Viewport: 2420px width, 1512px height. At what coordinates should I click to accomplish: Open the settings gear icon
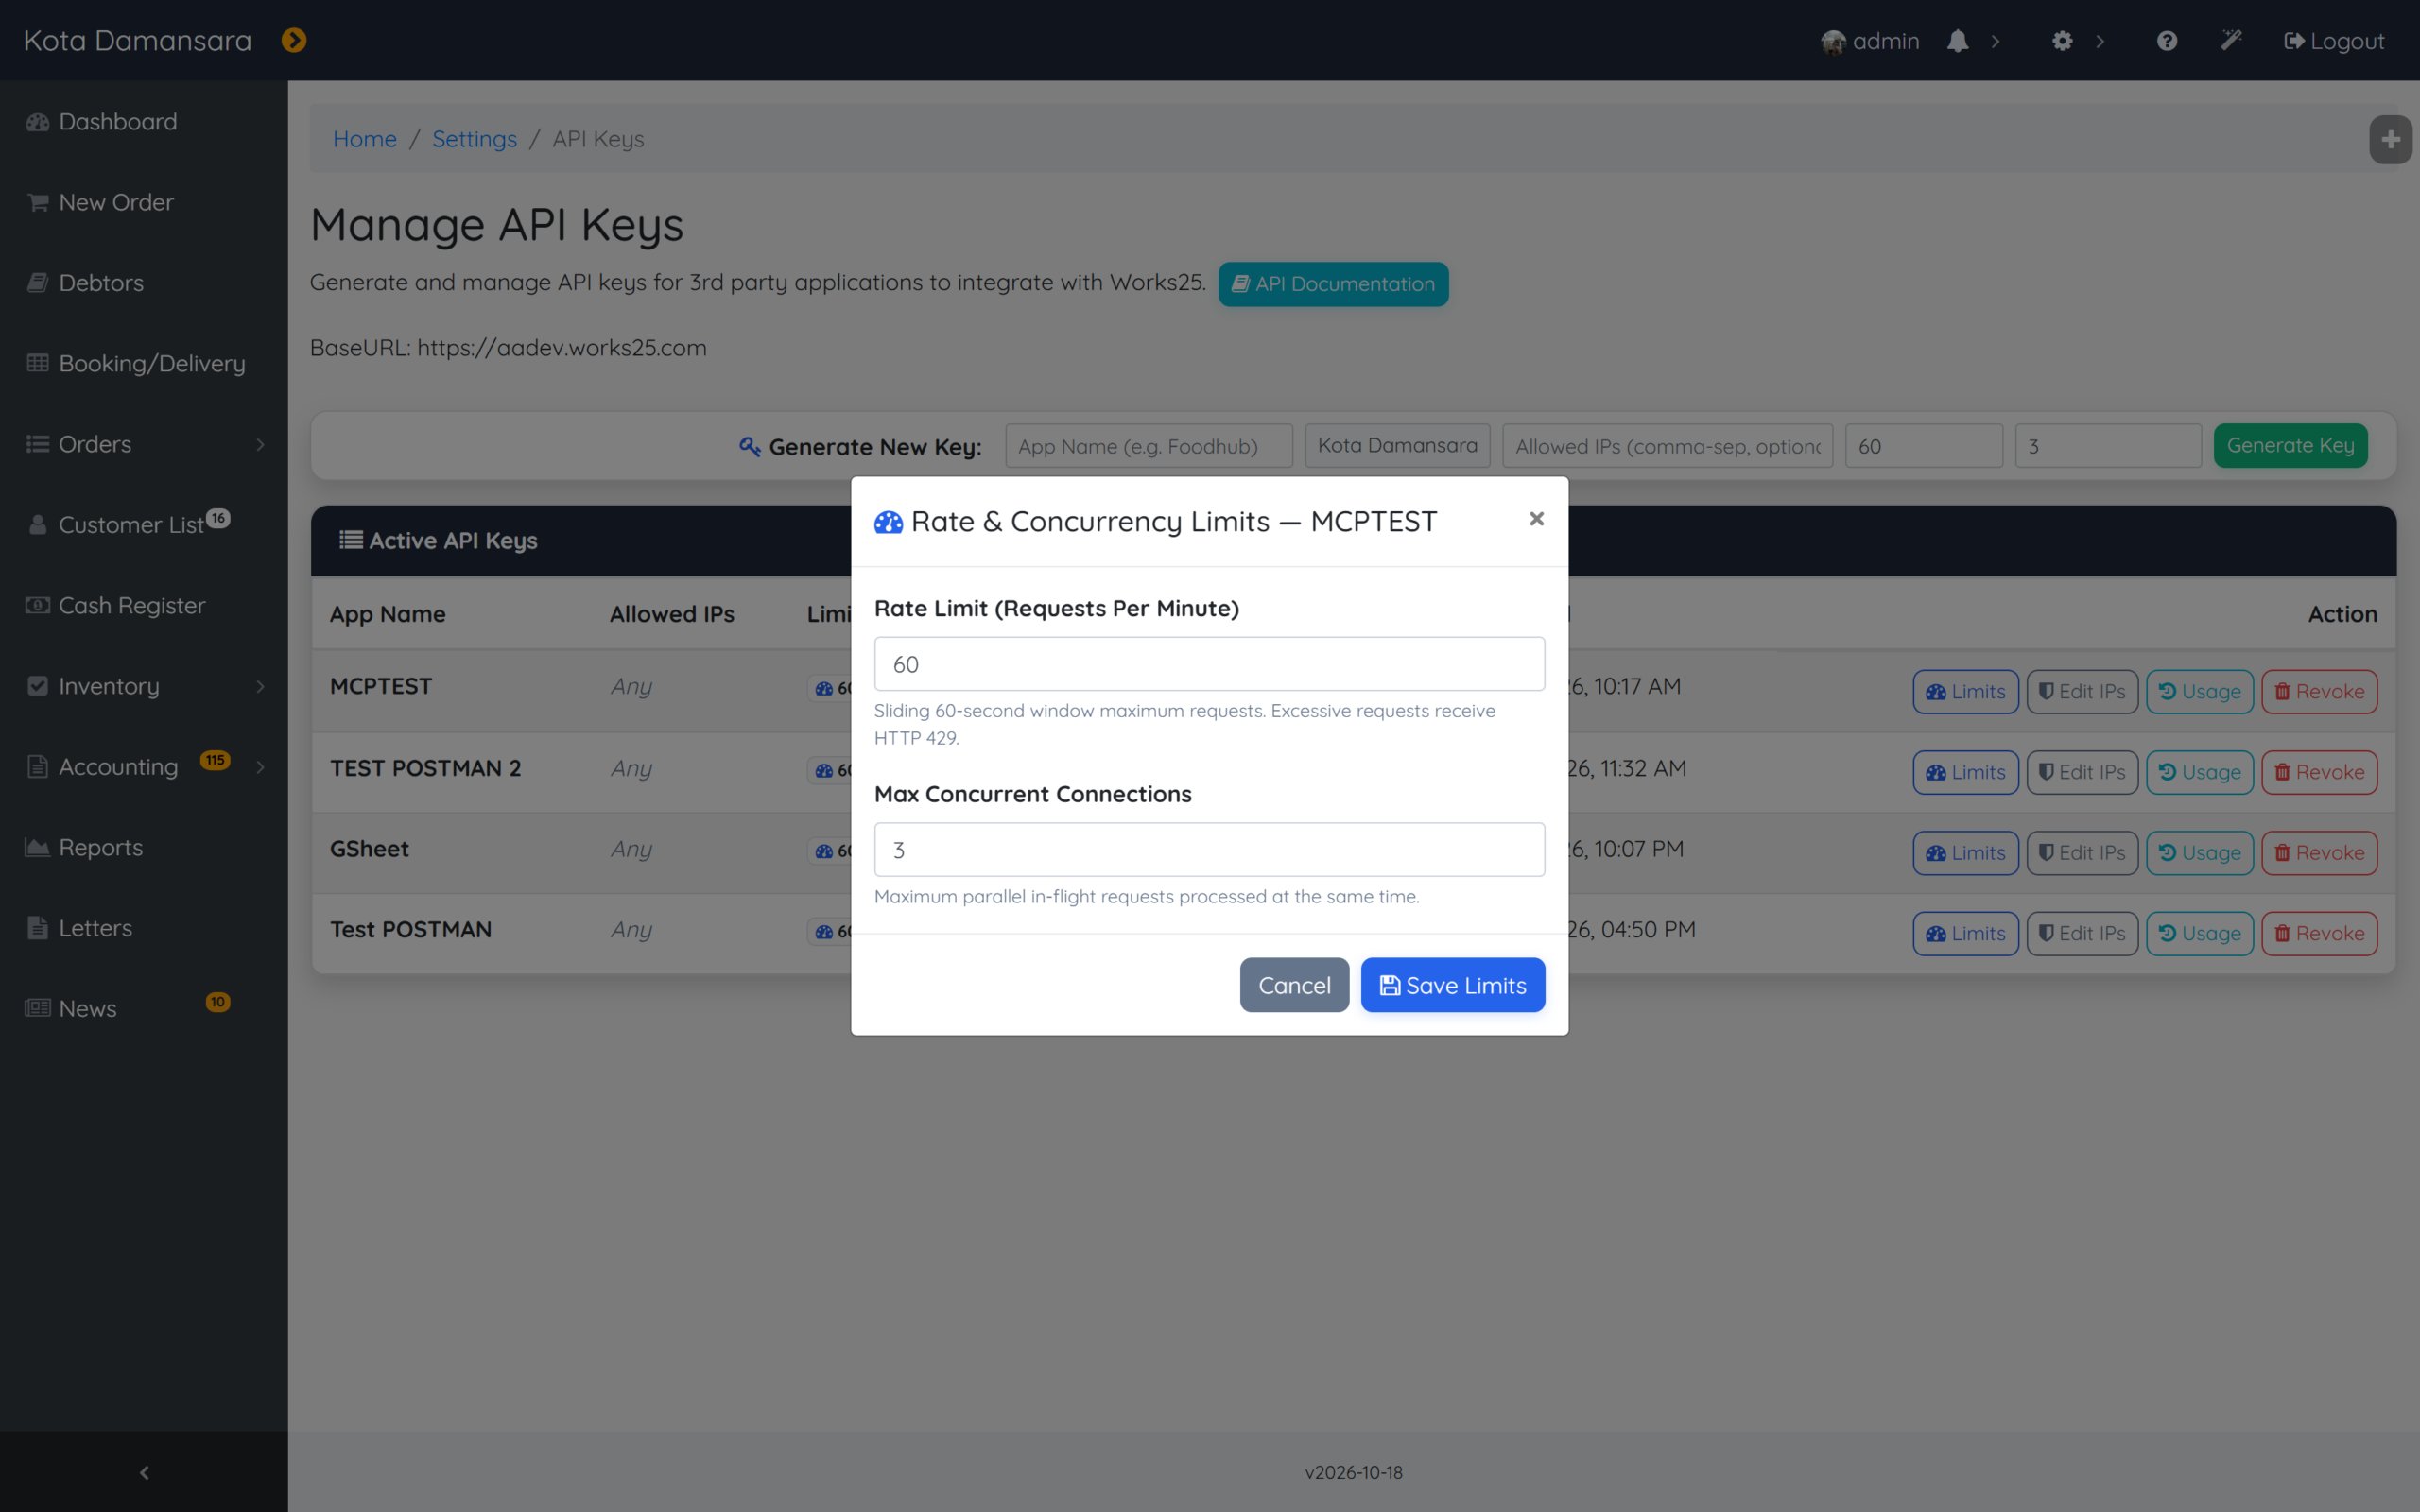point(2062,41)
